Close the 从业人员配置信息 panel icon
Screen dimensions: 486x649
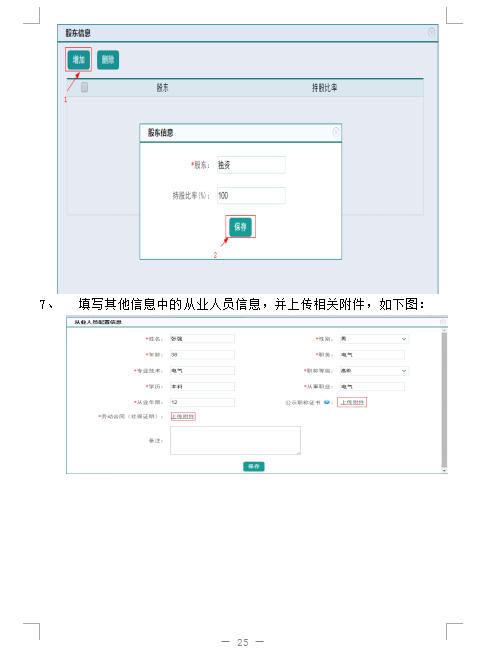(x=443, y=322)
